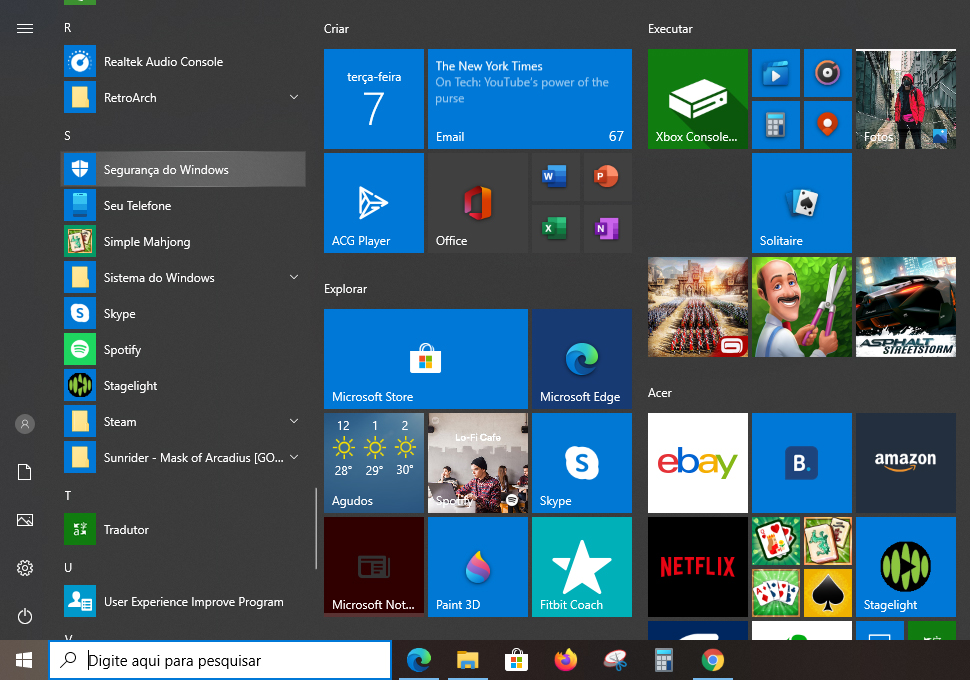Click the taskbar search box
The image size is (970, 680).
point(220,660)
